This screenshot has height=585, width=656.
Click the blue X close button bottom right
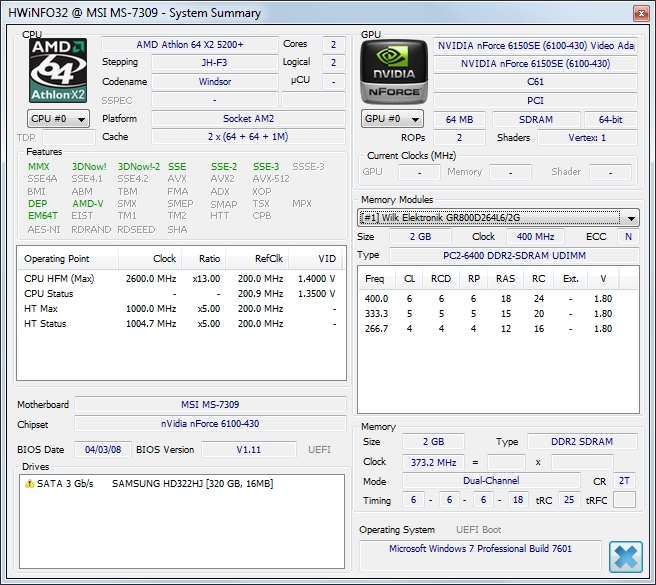tap(625, 557)
